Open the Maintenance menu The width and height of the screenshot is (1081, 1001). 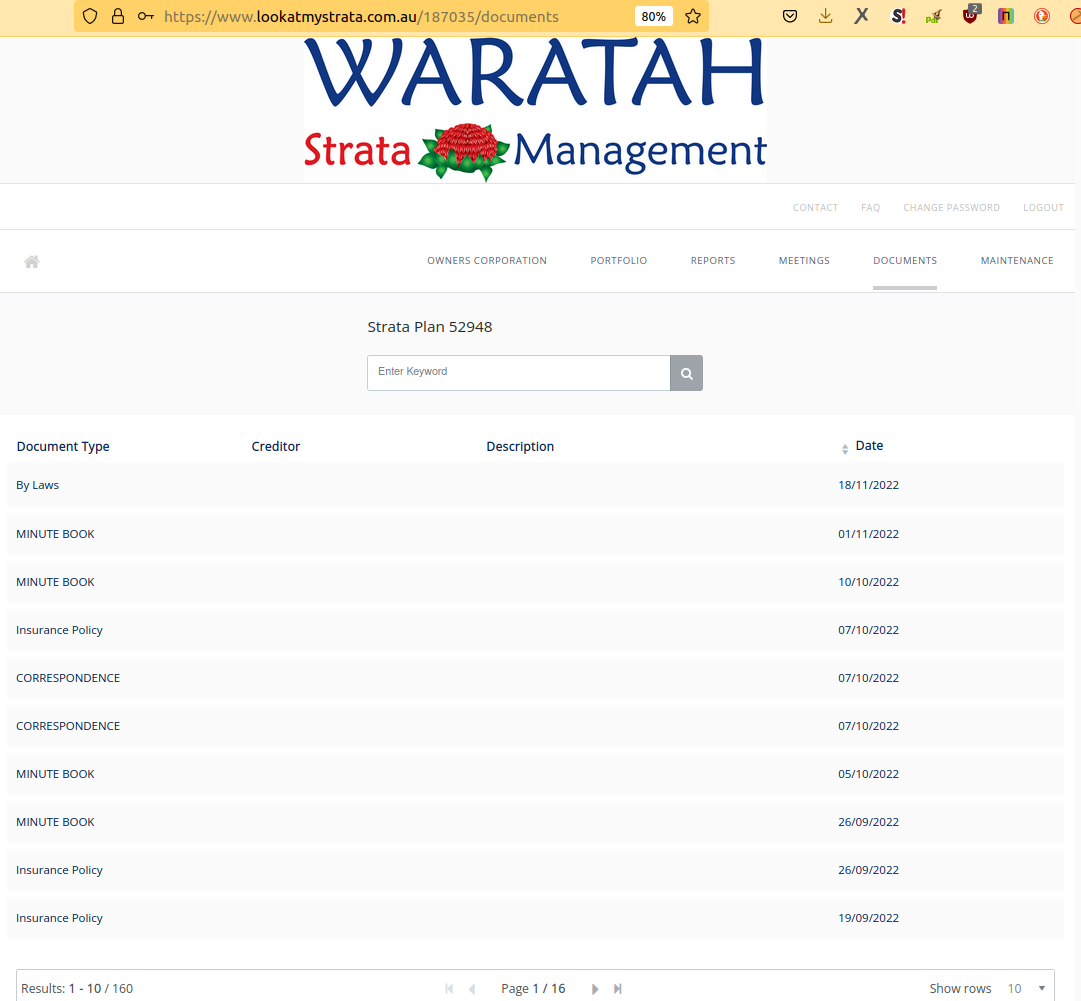(x=1017, y=261)
